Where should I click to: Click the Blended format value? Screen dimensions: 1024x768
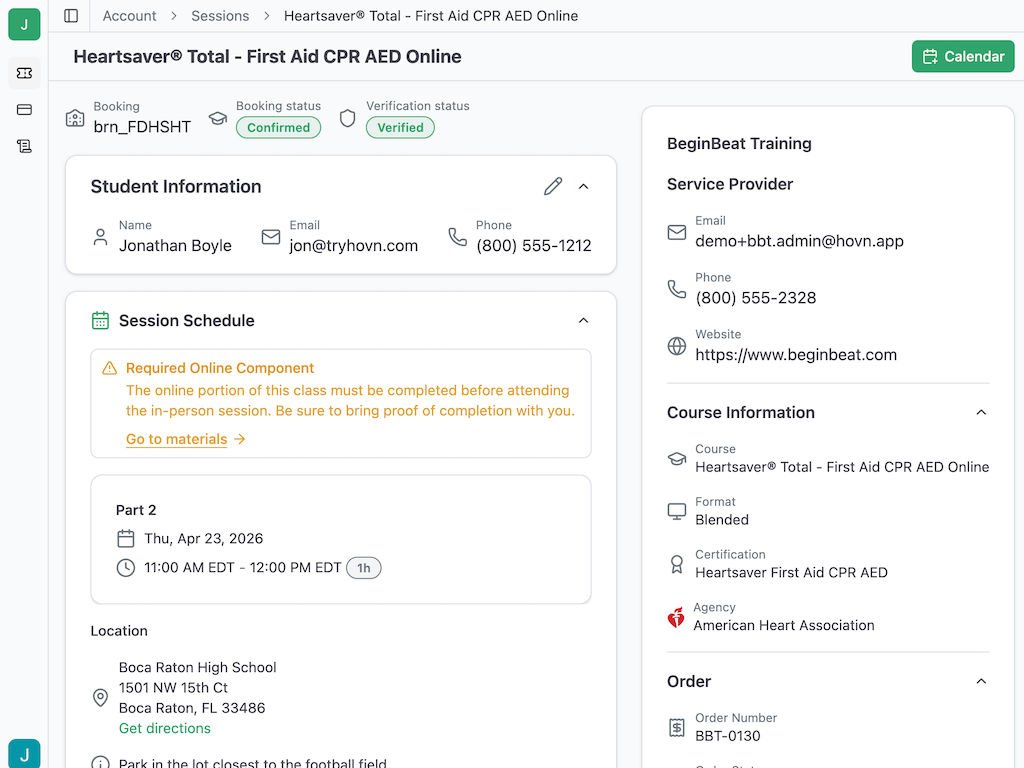click(722, 520)
